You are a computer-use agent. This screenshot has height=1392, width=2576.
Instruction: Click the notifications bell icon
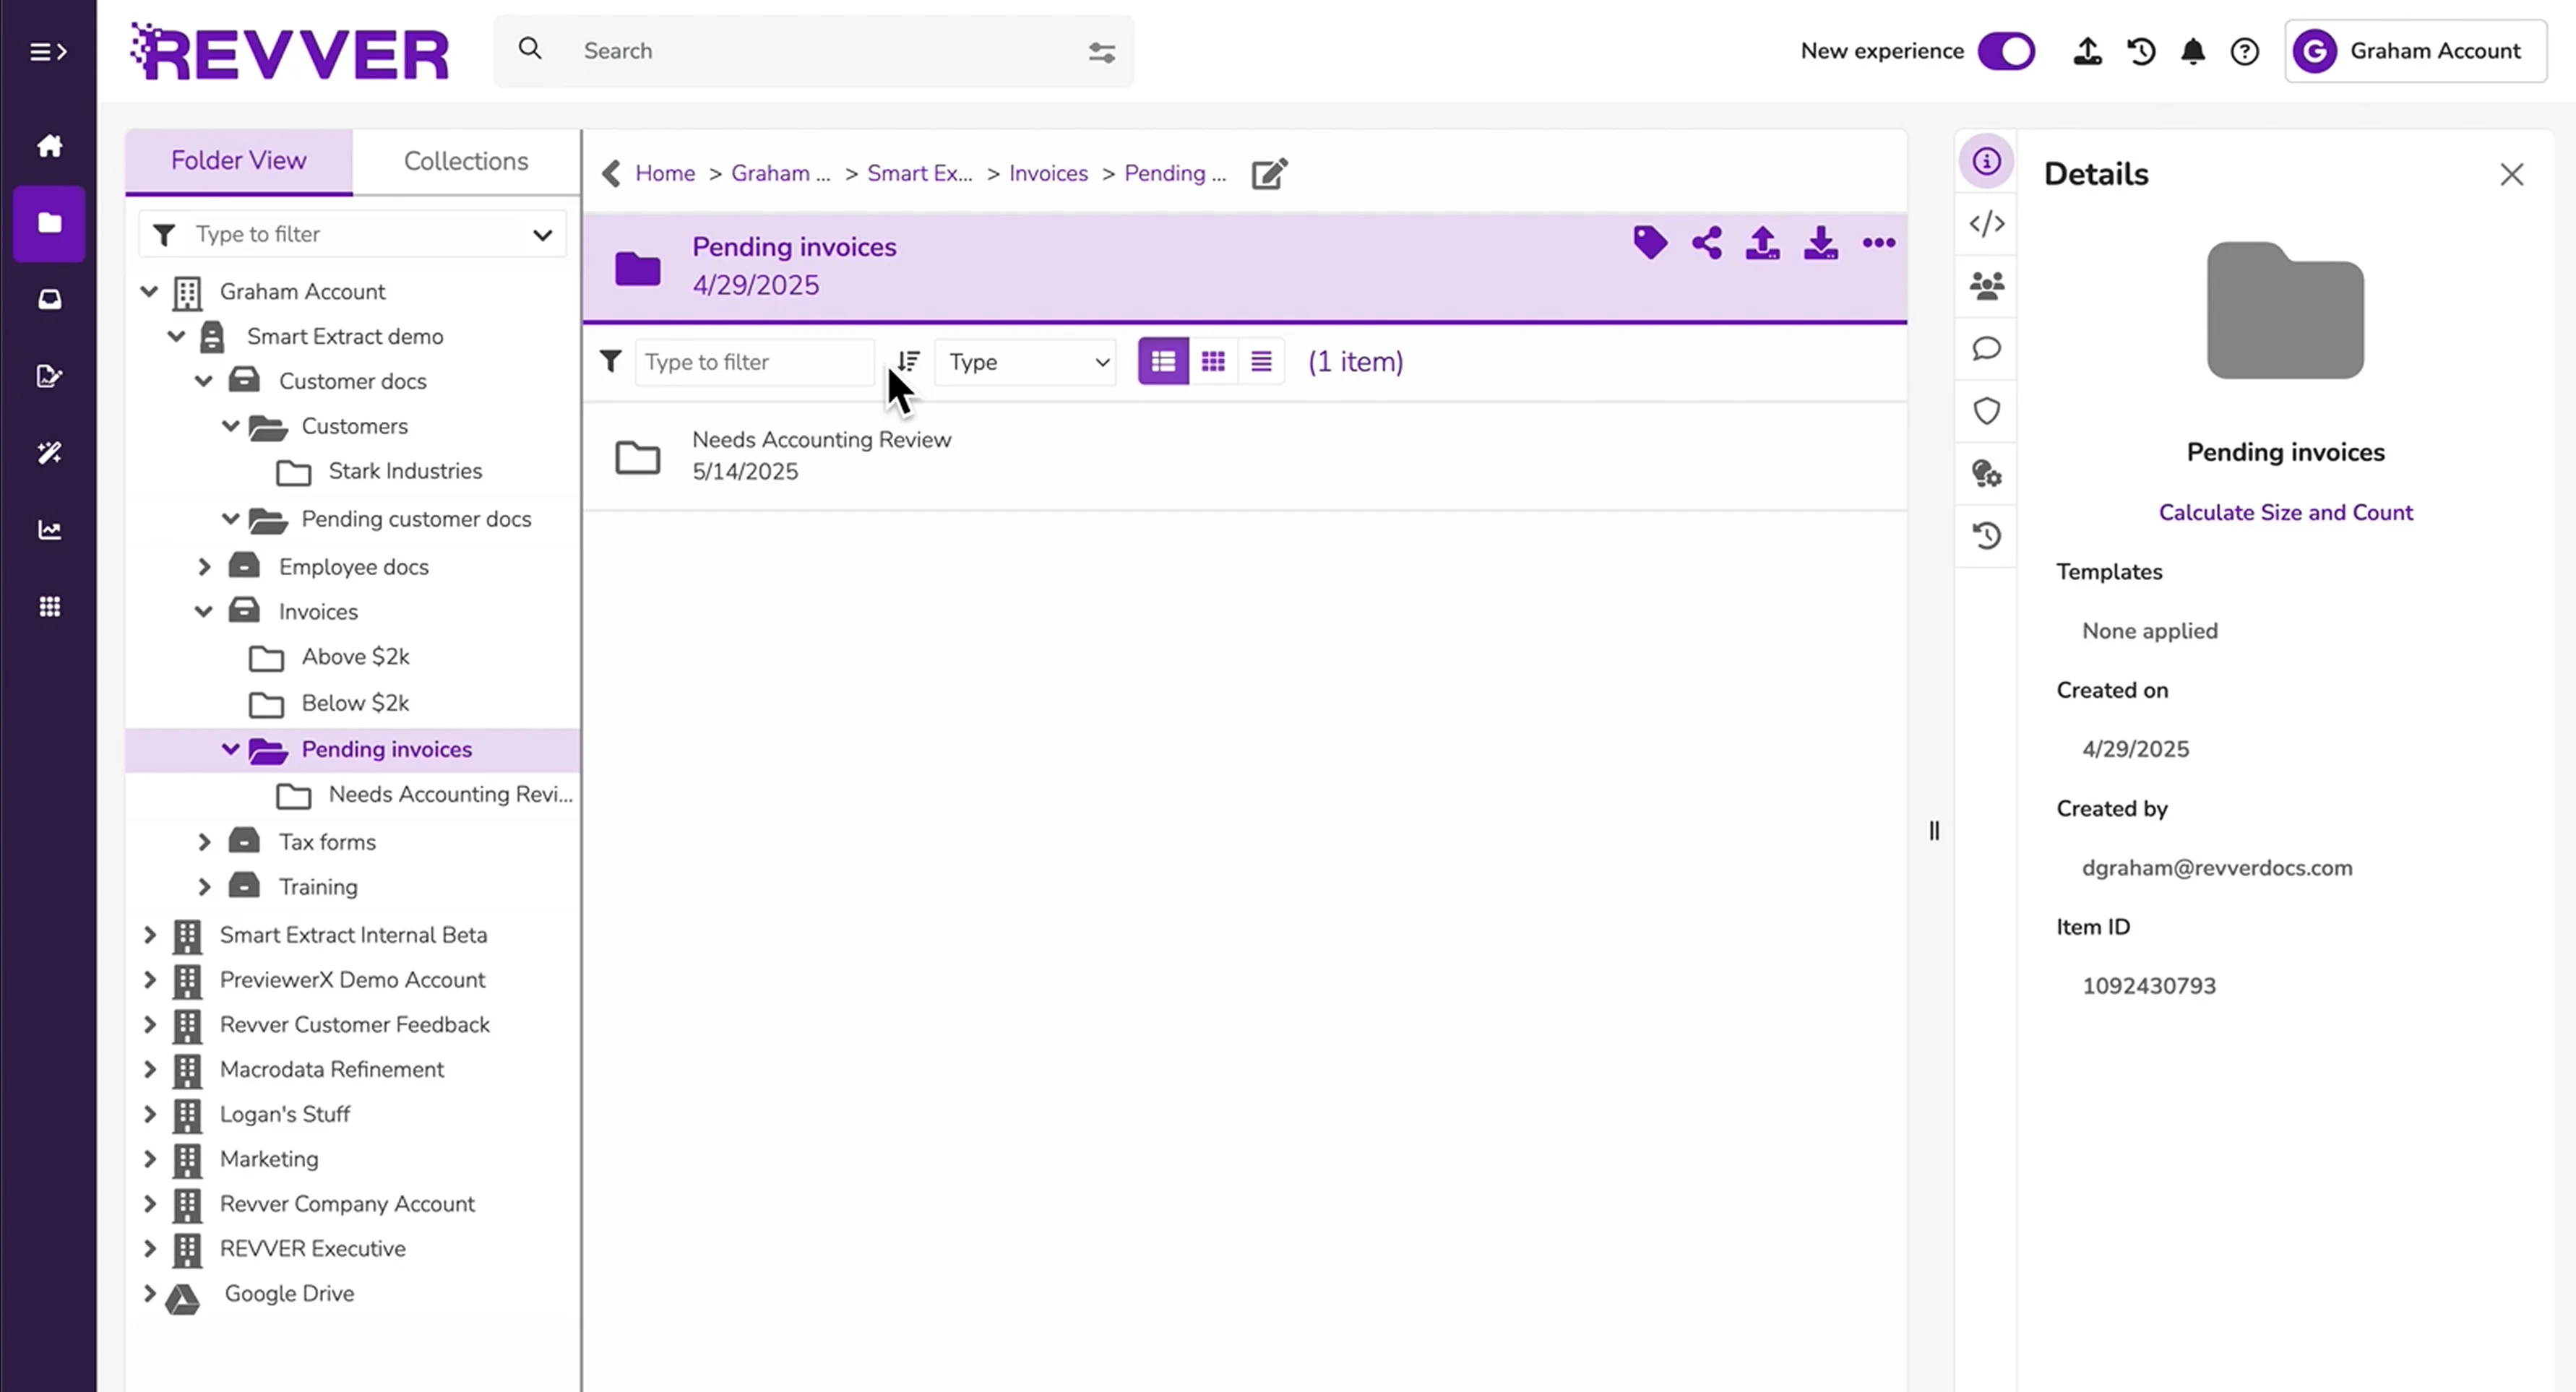coord(2192,51)
